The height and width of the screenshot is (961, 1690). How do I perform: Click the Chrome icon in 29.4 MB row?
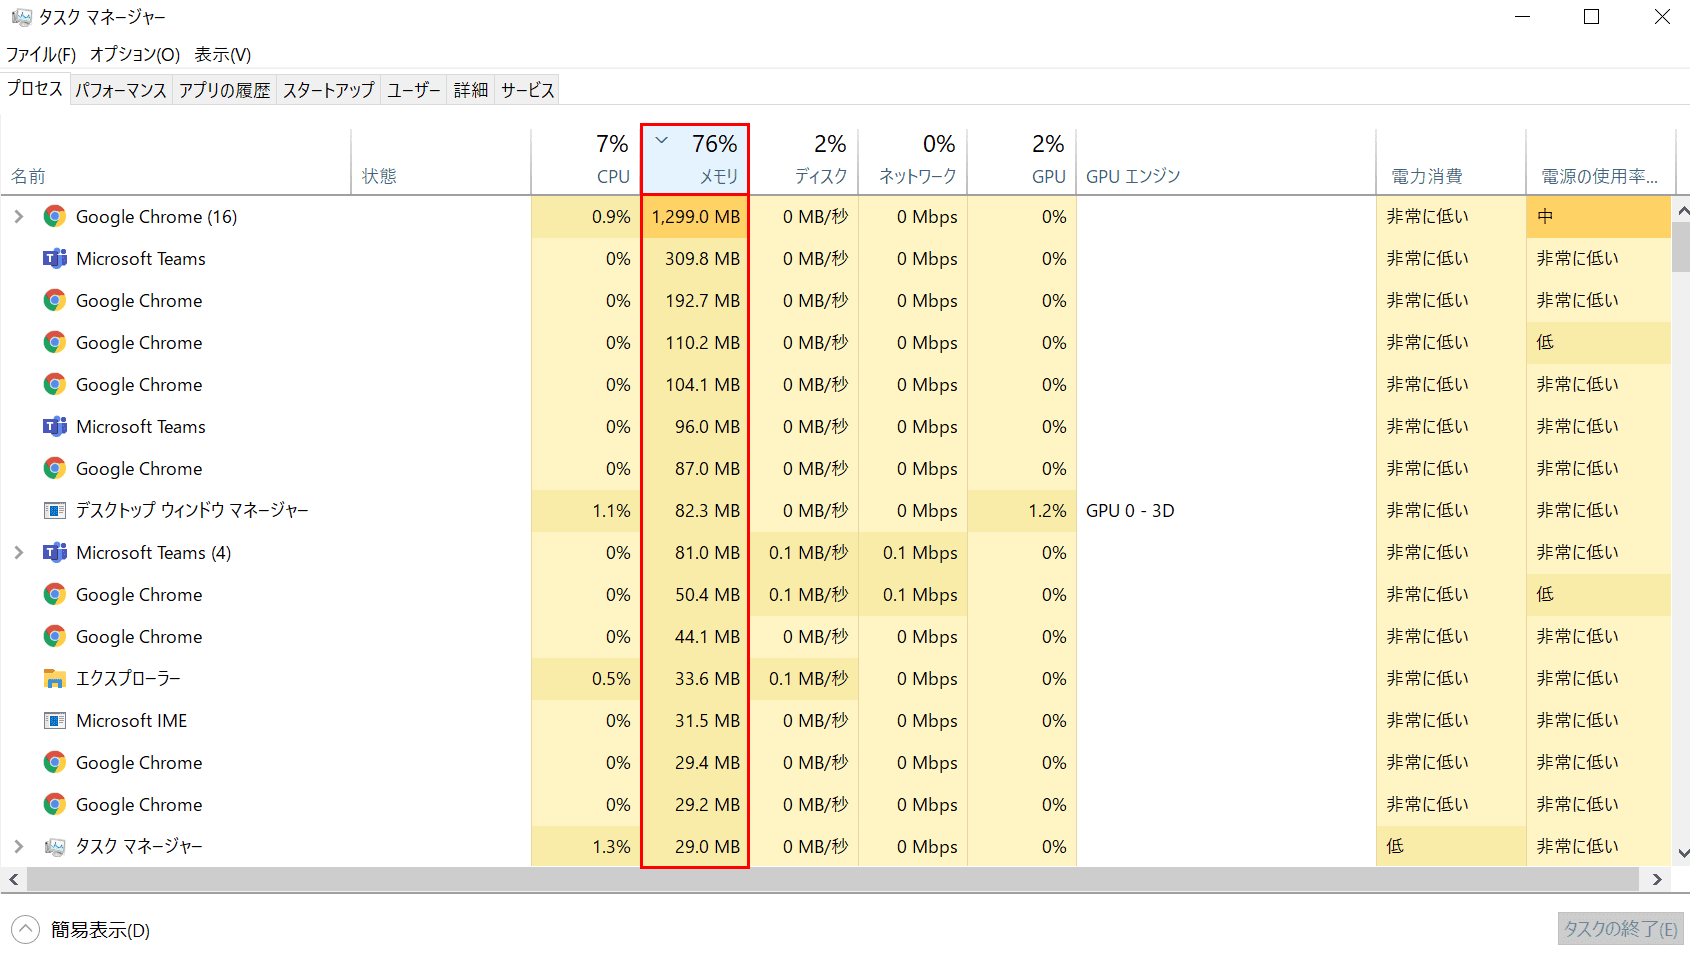coord(55,762)
